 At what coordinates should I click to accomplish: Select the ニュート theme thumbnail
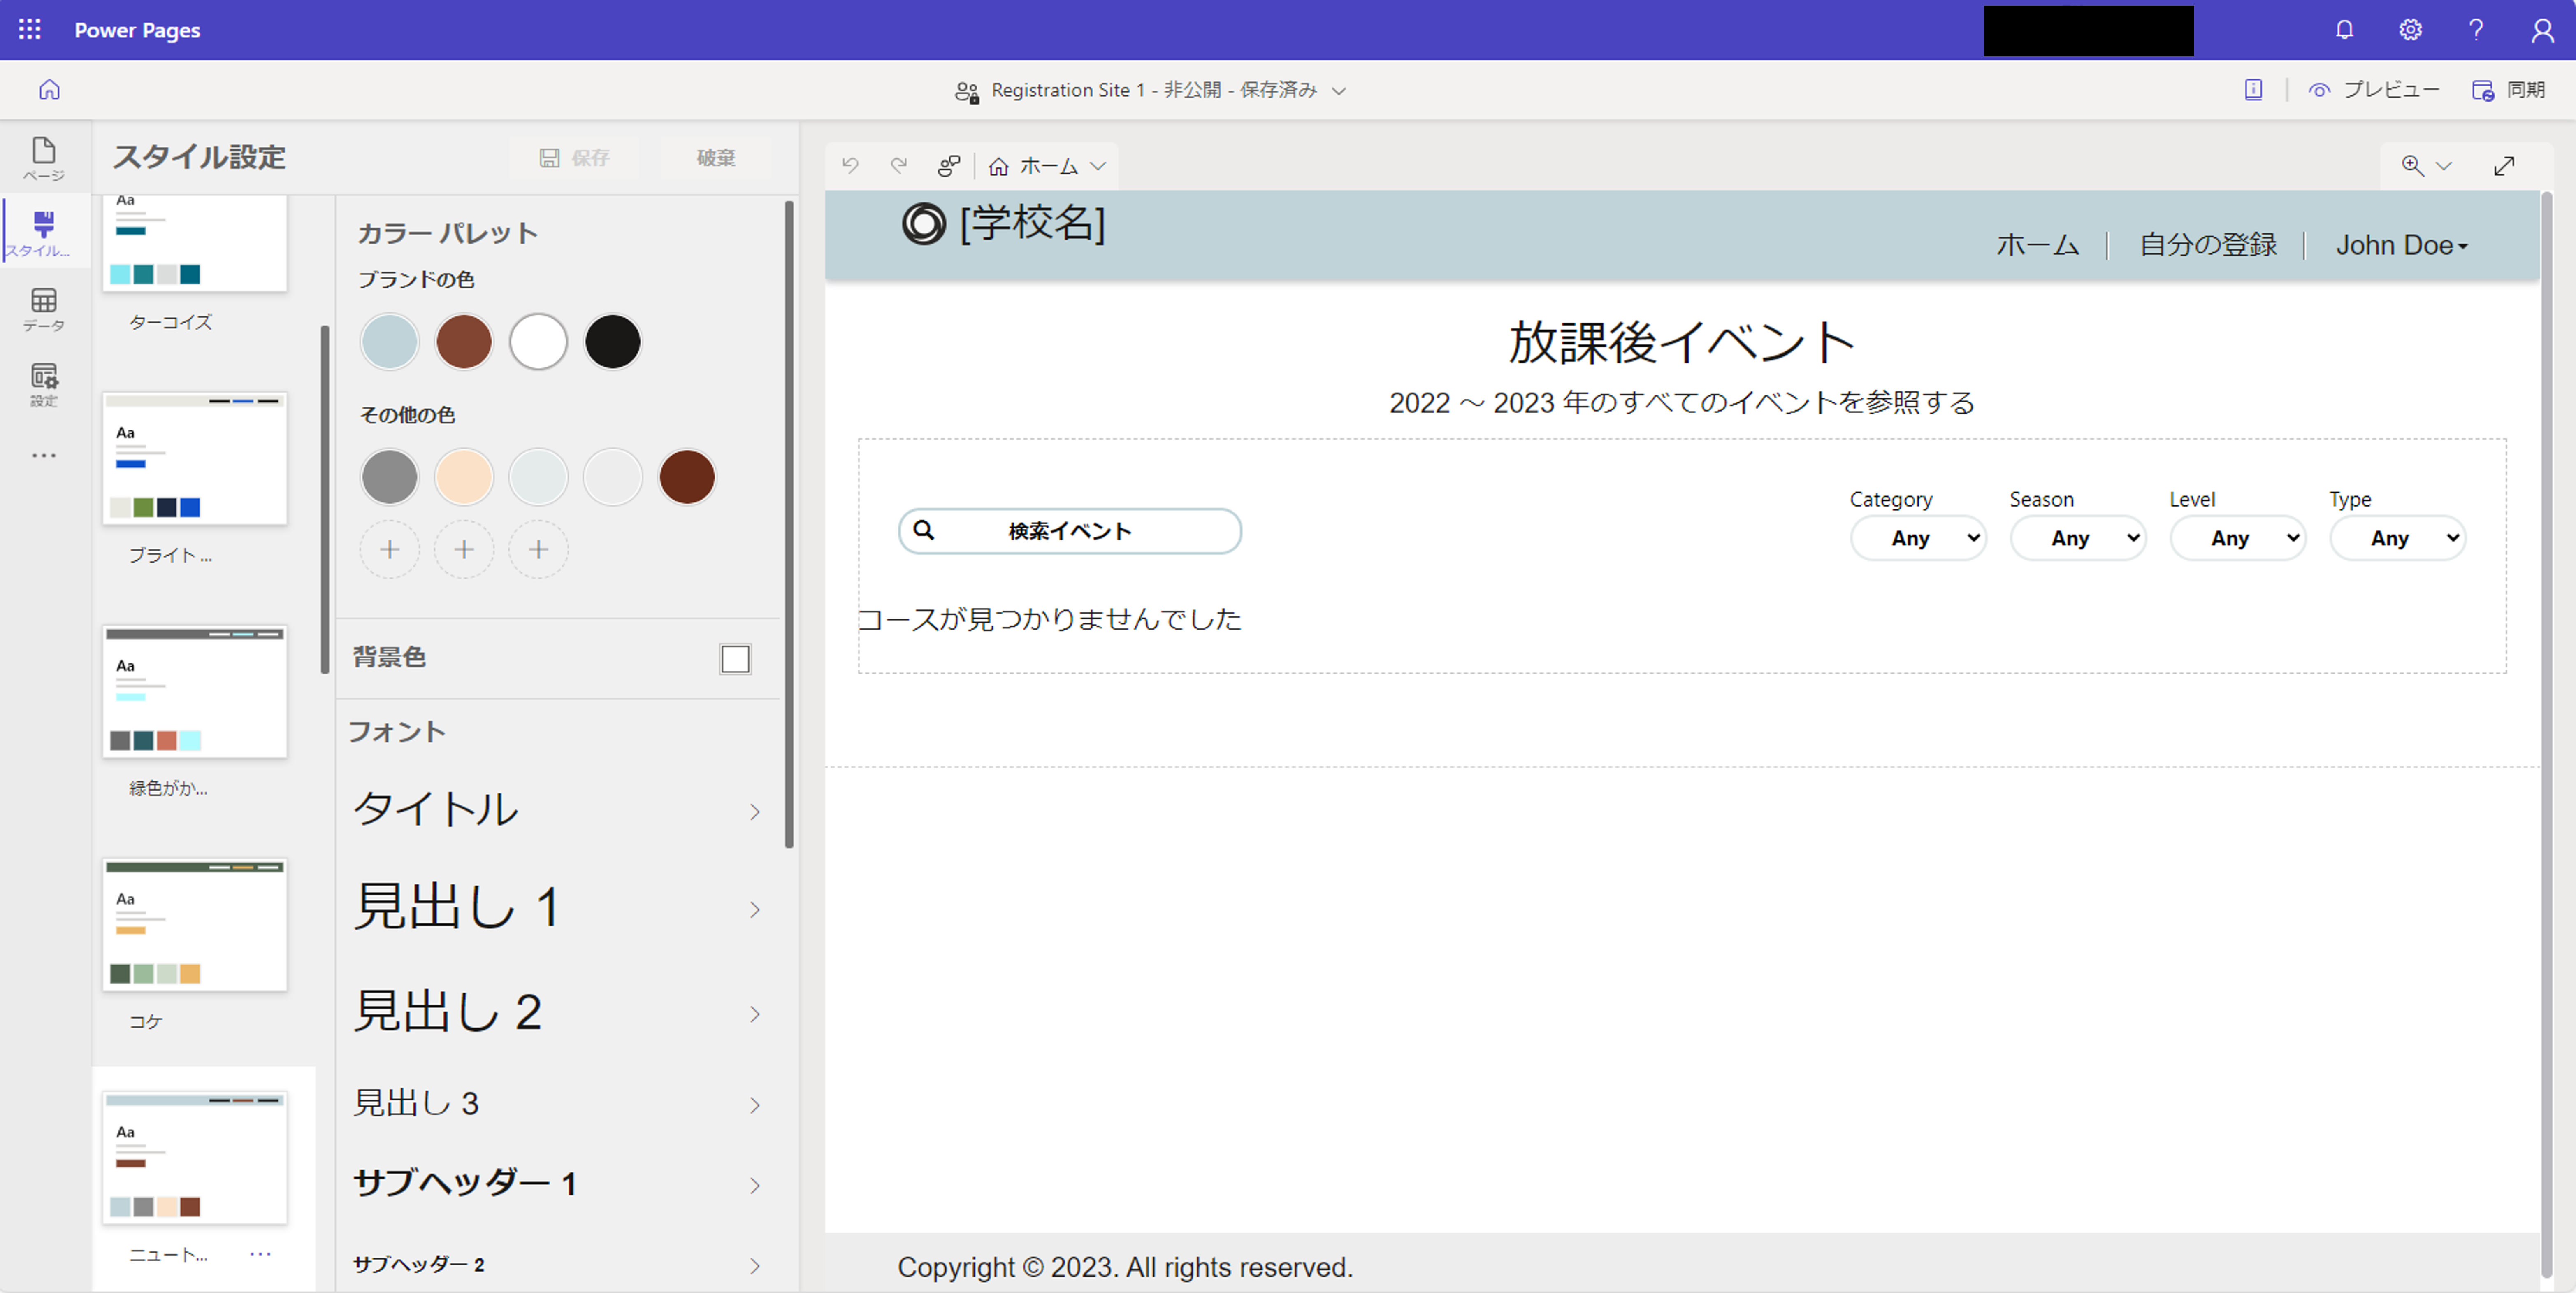point(195,1157)
